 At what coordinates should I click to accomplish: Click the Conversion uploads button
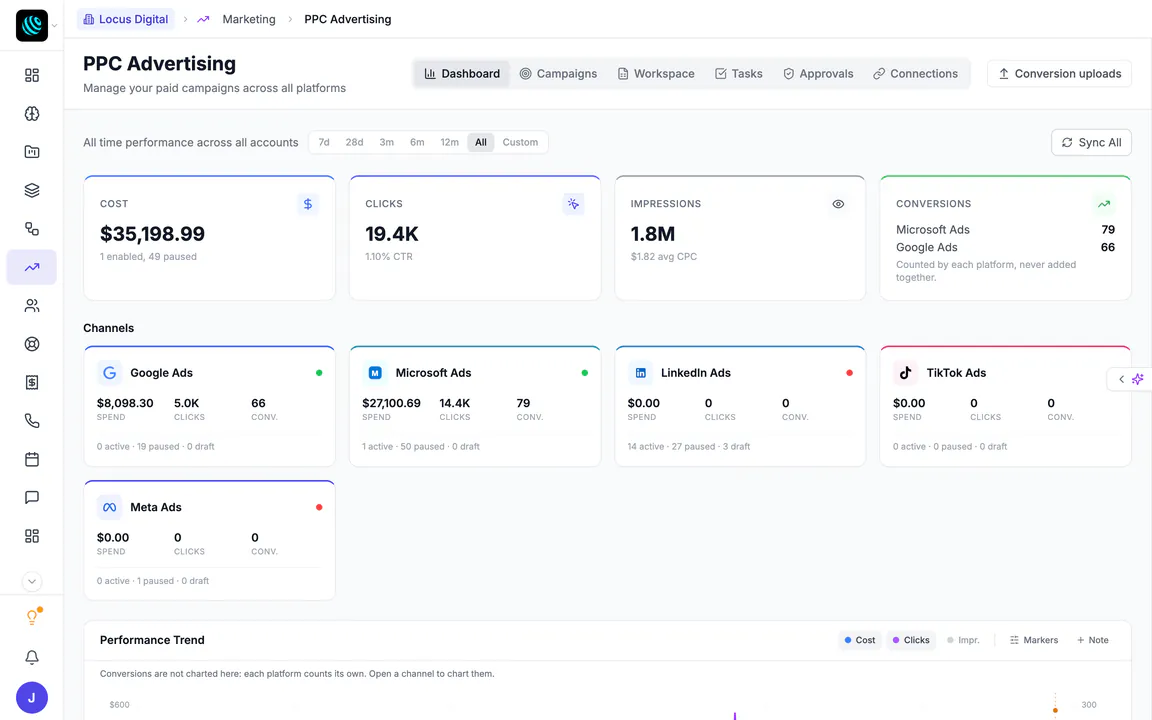(1059, 73)
